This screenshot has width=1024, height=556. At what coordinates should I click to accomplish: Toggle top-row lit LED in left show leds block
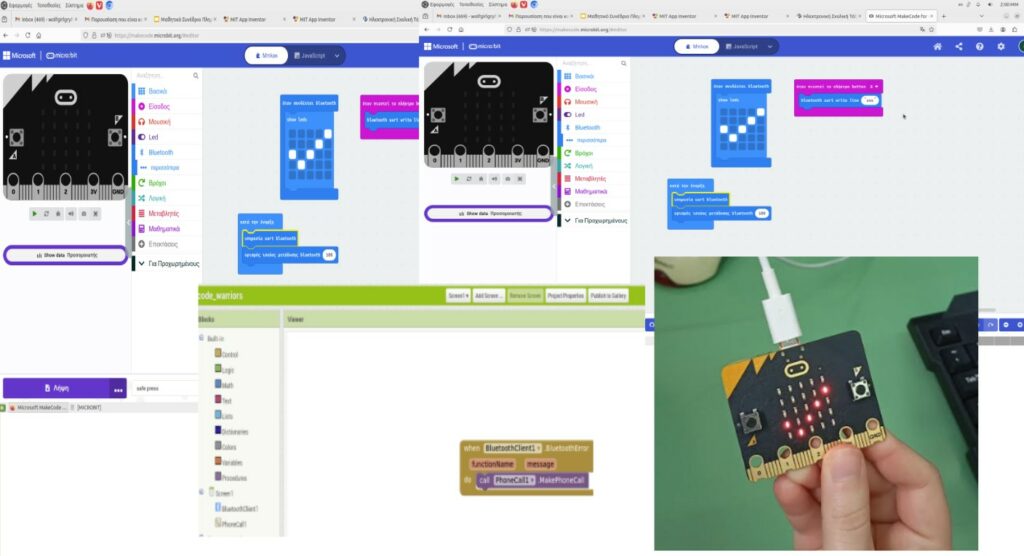click(x=327, y=134)
